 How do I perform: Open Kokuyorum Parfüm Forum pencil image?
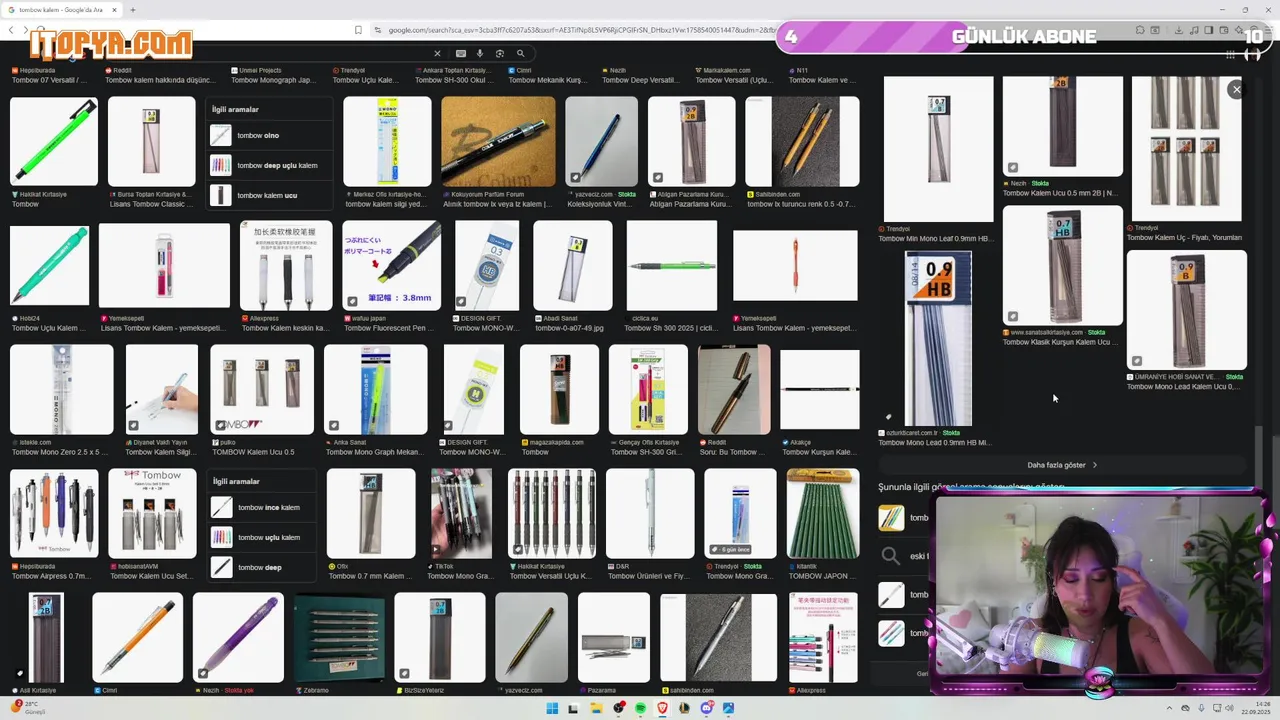click(x=498, y=141)
